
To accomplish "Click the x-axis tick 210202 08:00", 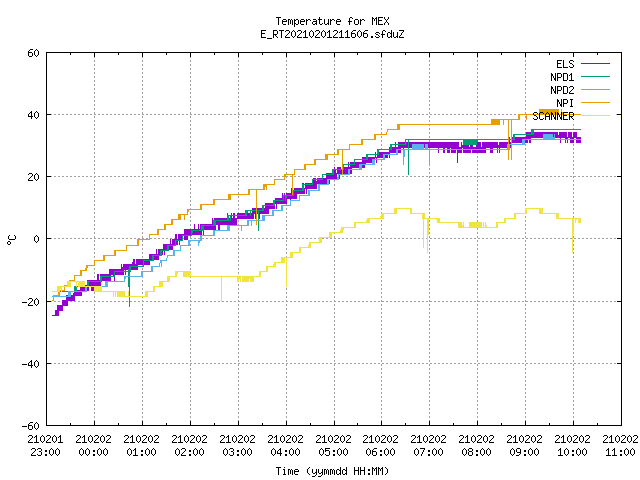I will click(x=476, y=446).
